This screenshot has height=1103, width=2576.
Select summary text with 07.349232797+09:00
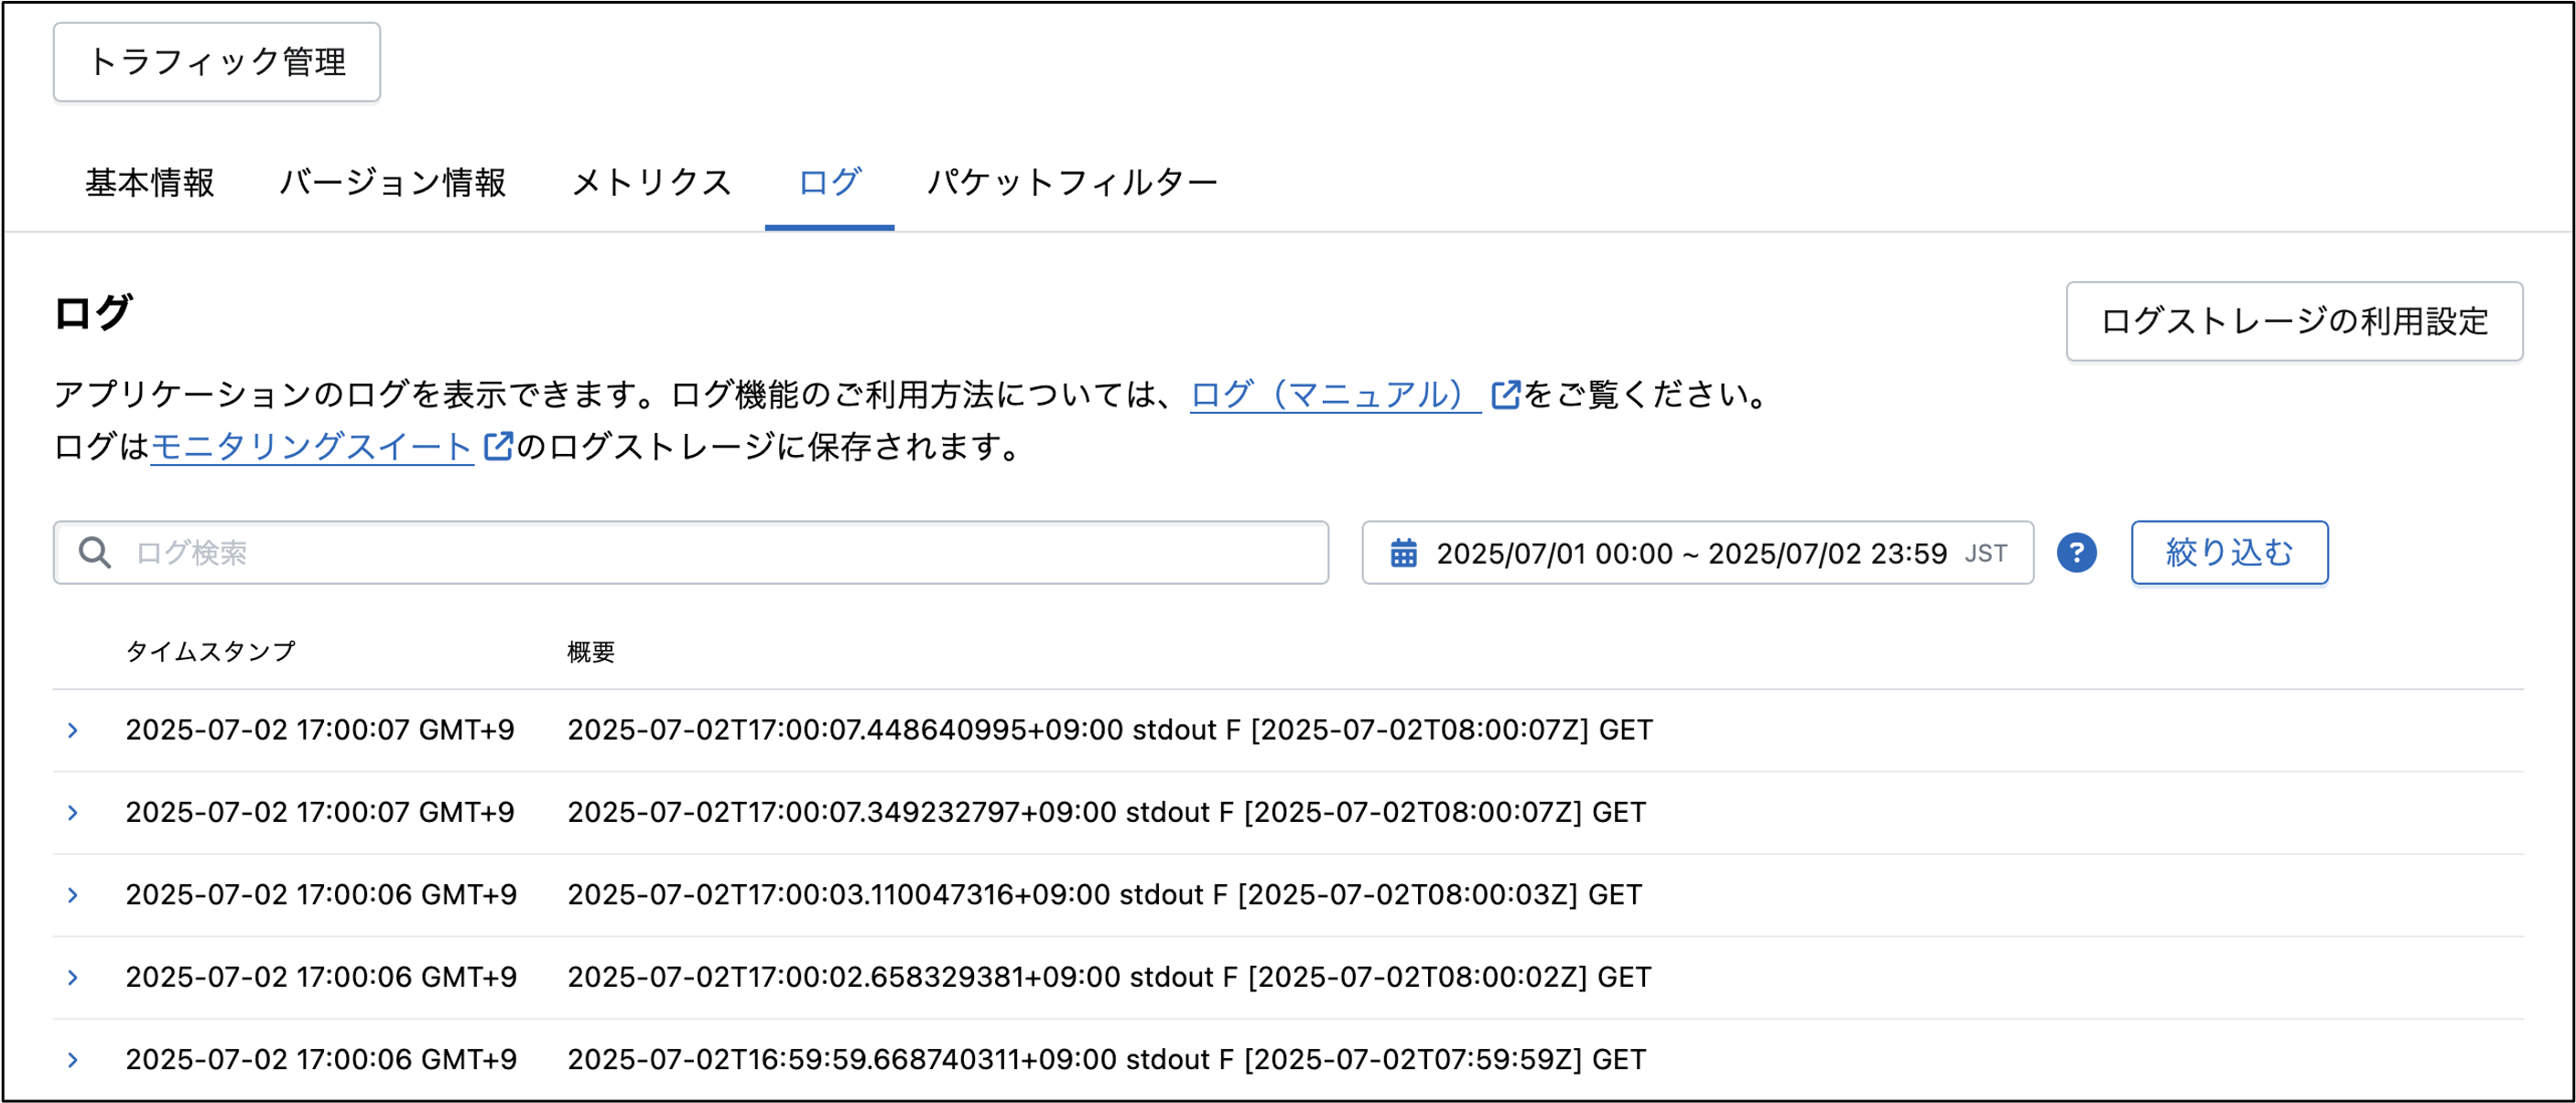click(1107, 812)
